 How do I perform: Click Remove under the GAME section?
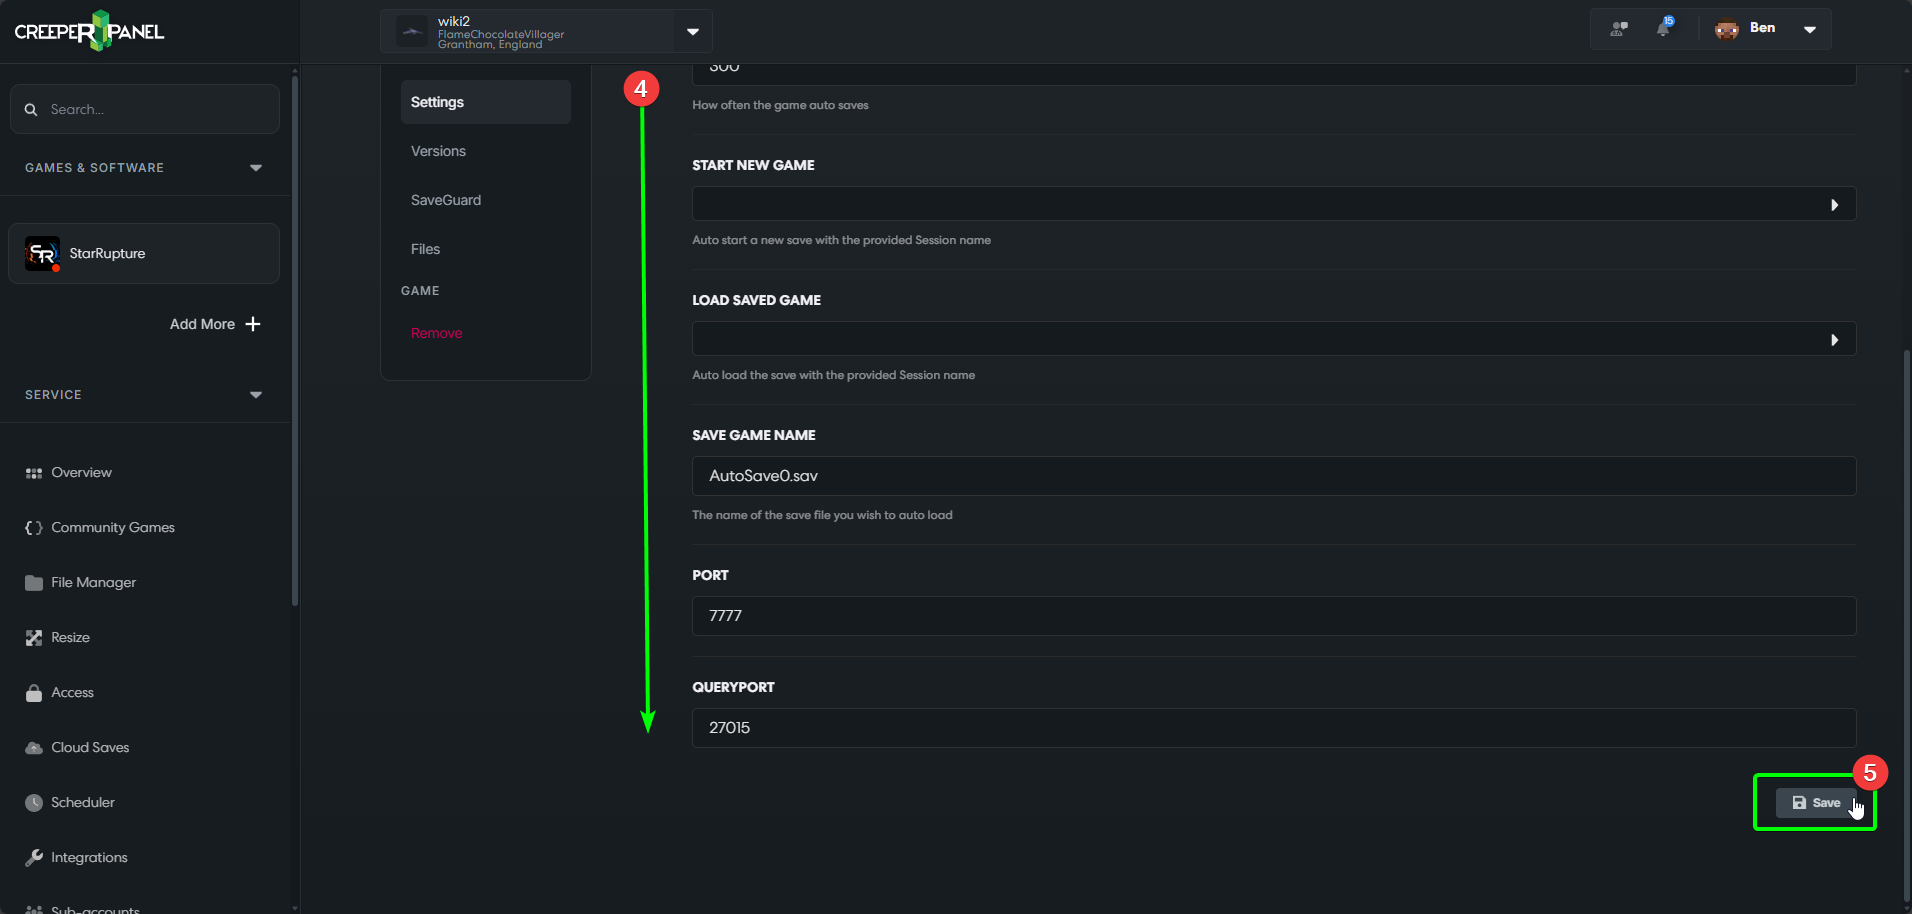tap(436, 332)
